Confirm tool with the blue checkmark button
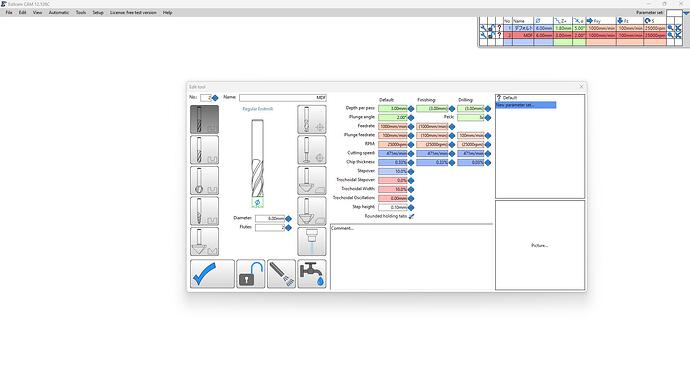 [x=212, y=274]
